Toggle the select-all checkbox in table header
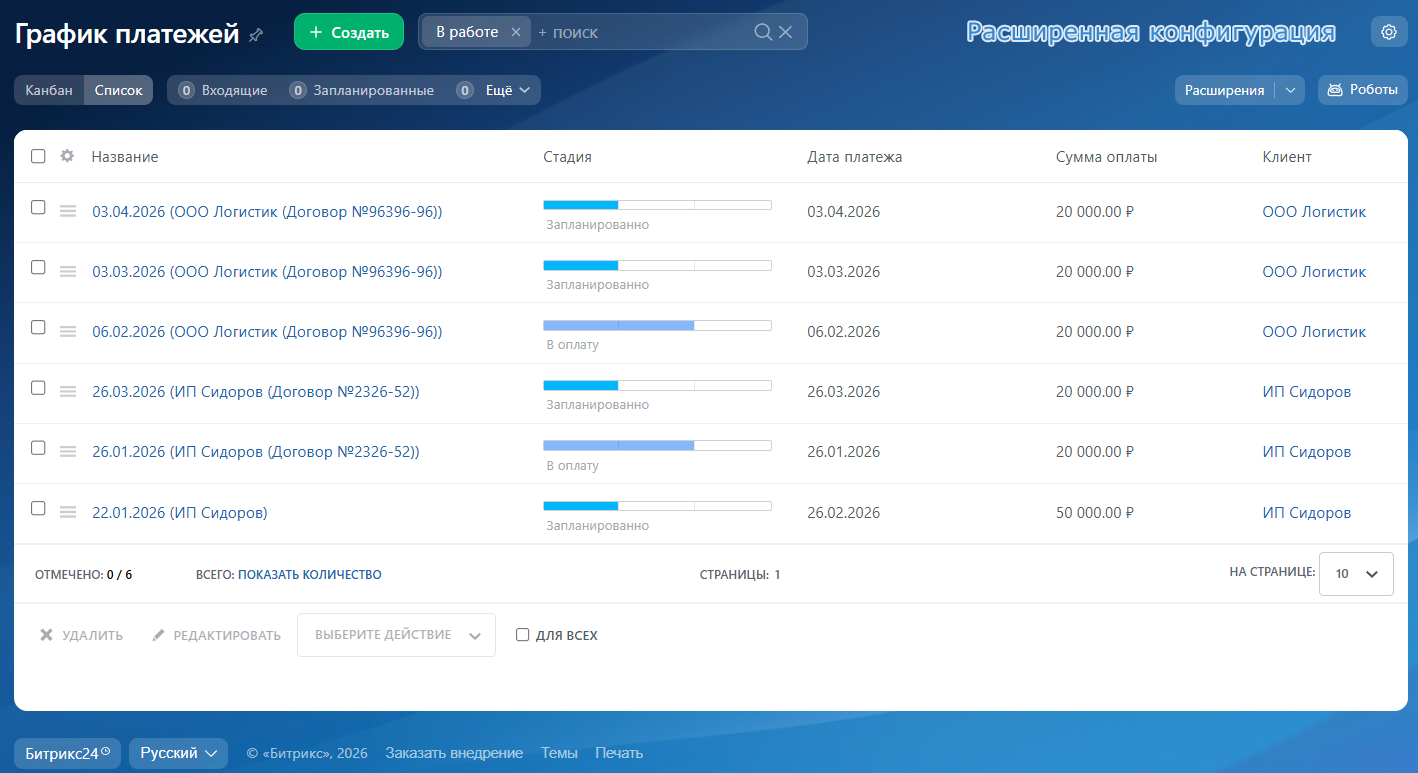Screen dimensions: 1418x773 [x=38, y=156]
